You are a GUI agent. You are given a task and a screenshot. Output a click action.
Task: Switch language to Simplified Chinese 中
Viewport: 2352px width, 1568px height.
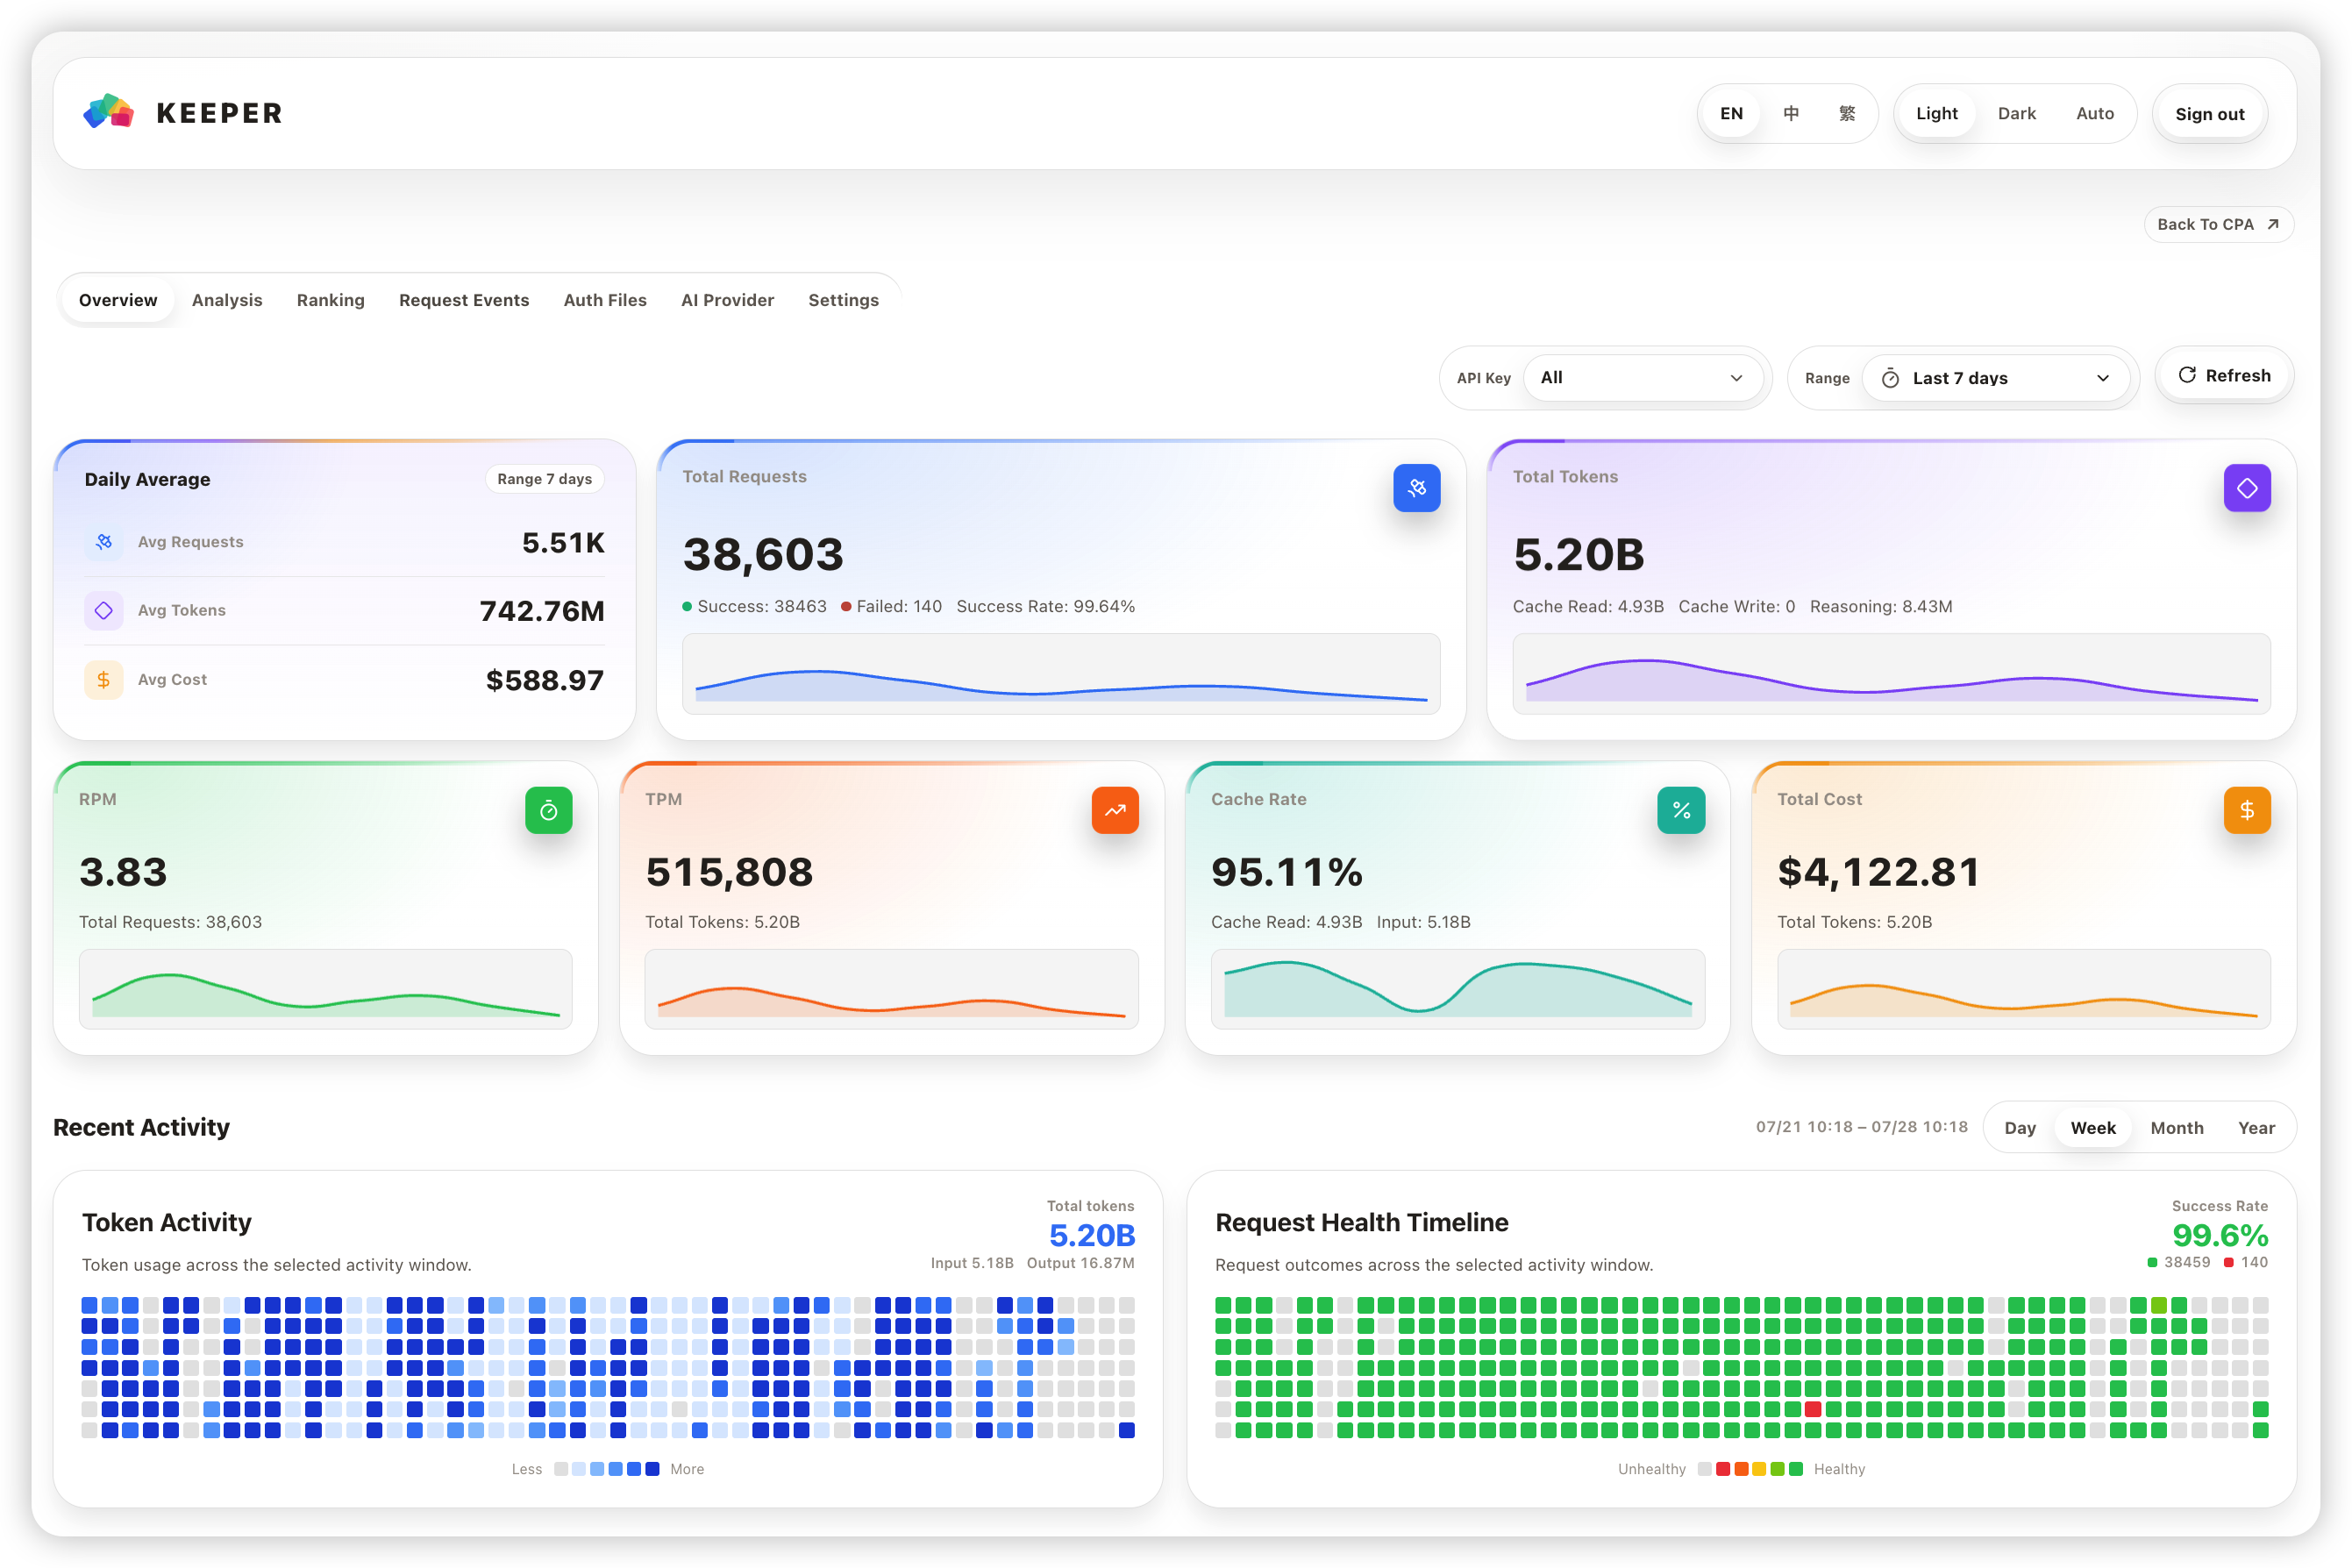click(1791, 113)
